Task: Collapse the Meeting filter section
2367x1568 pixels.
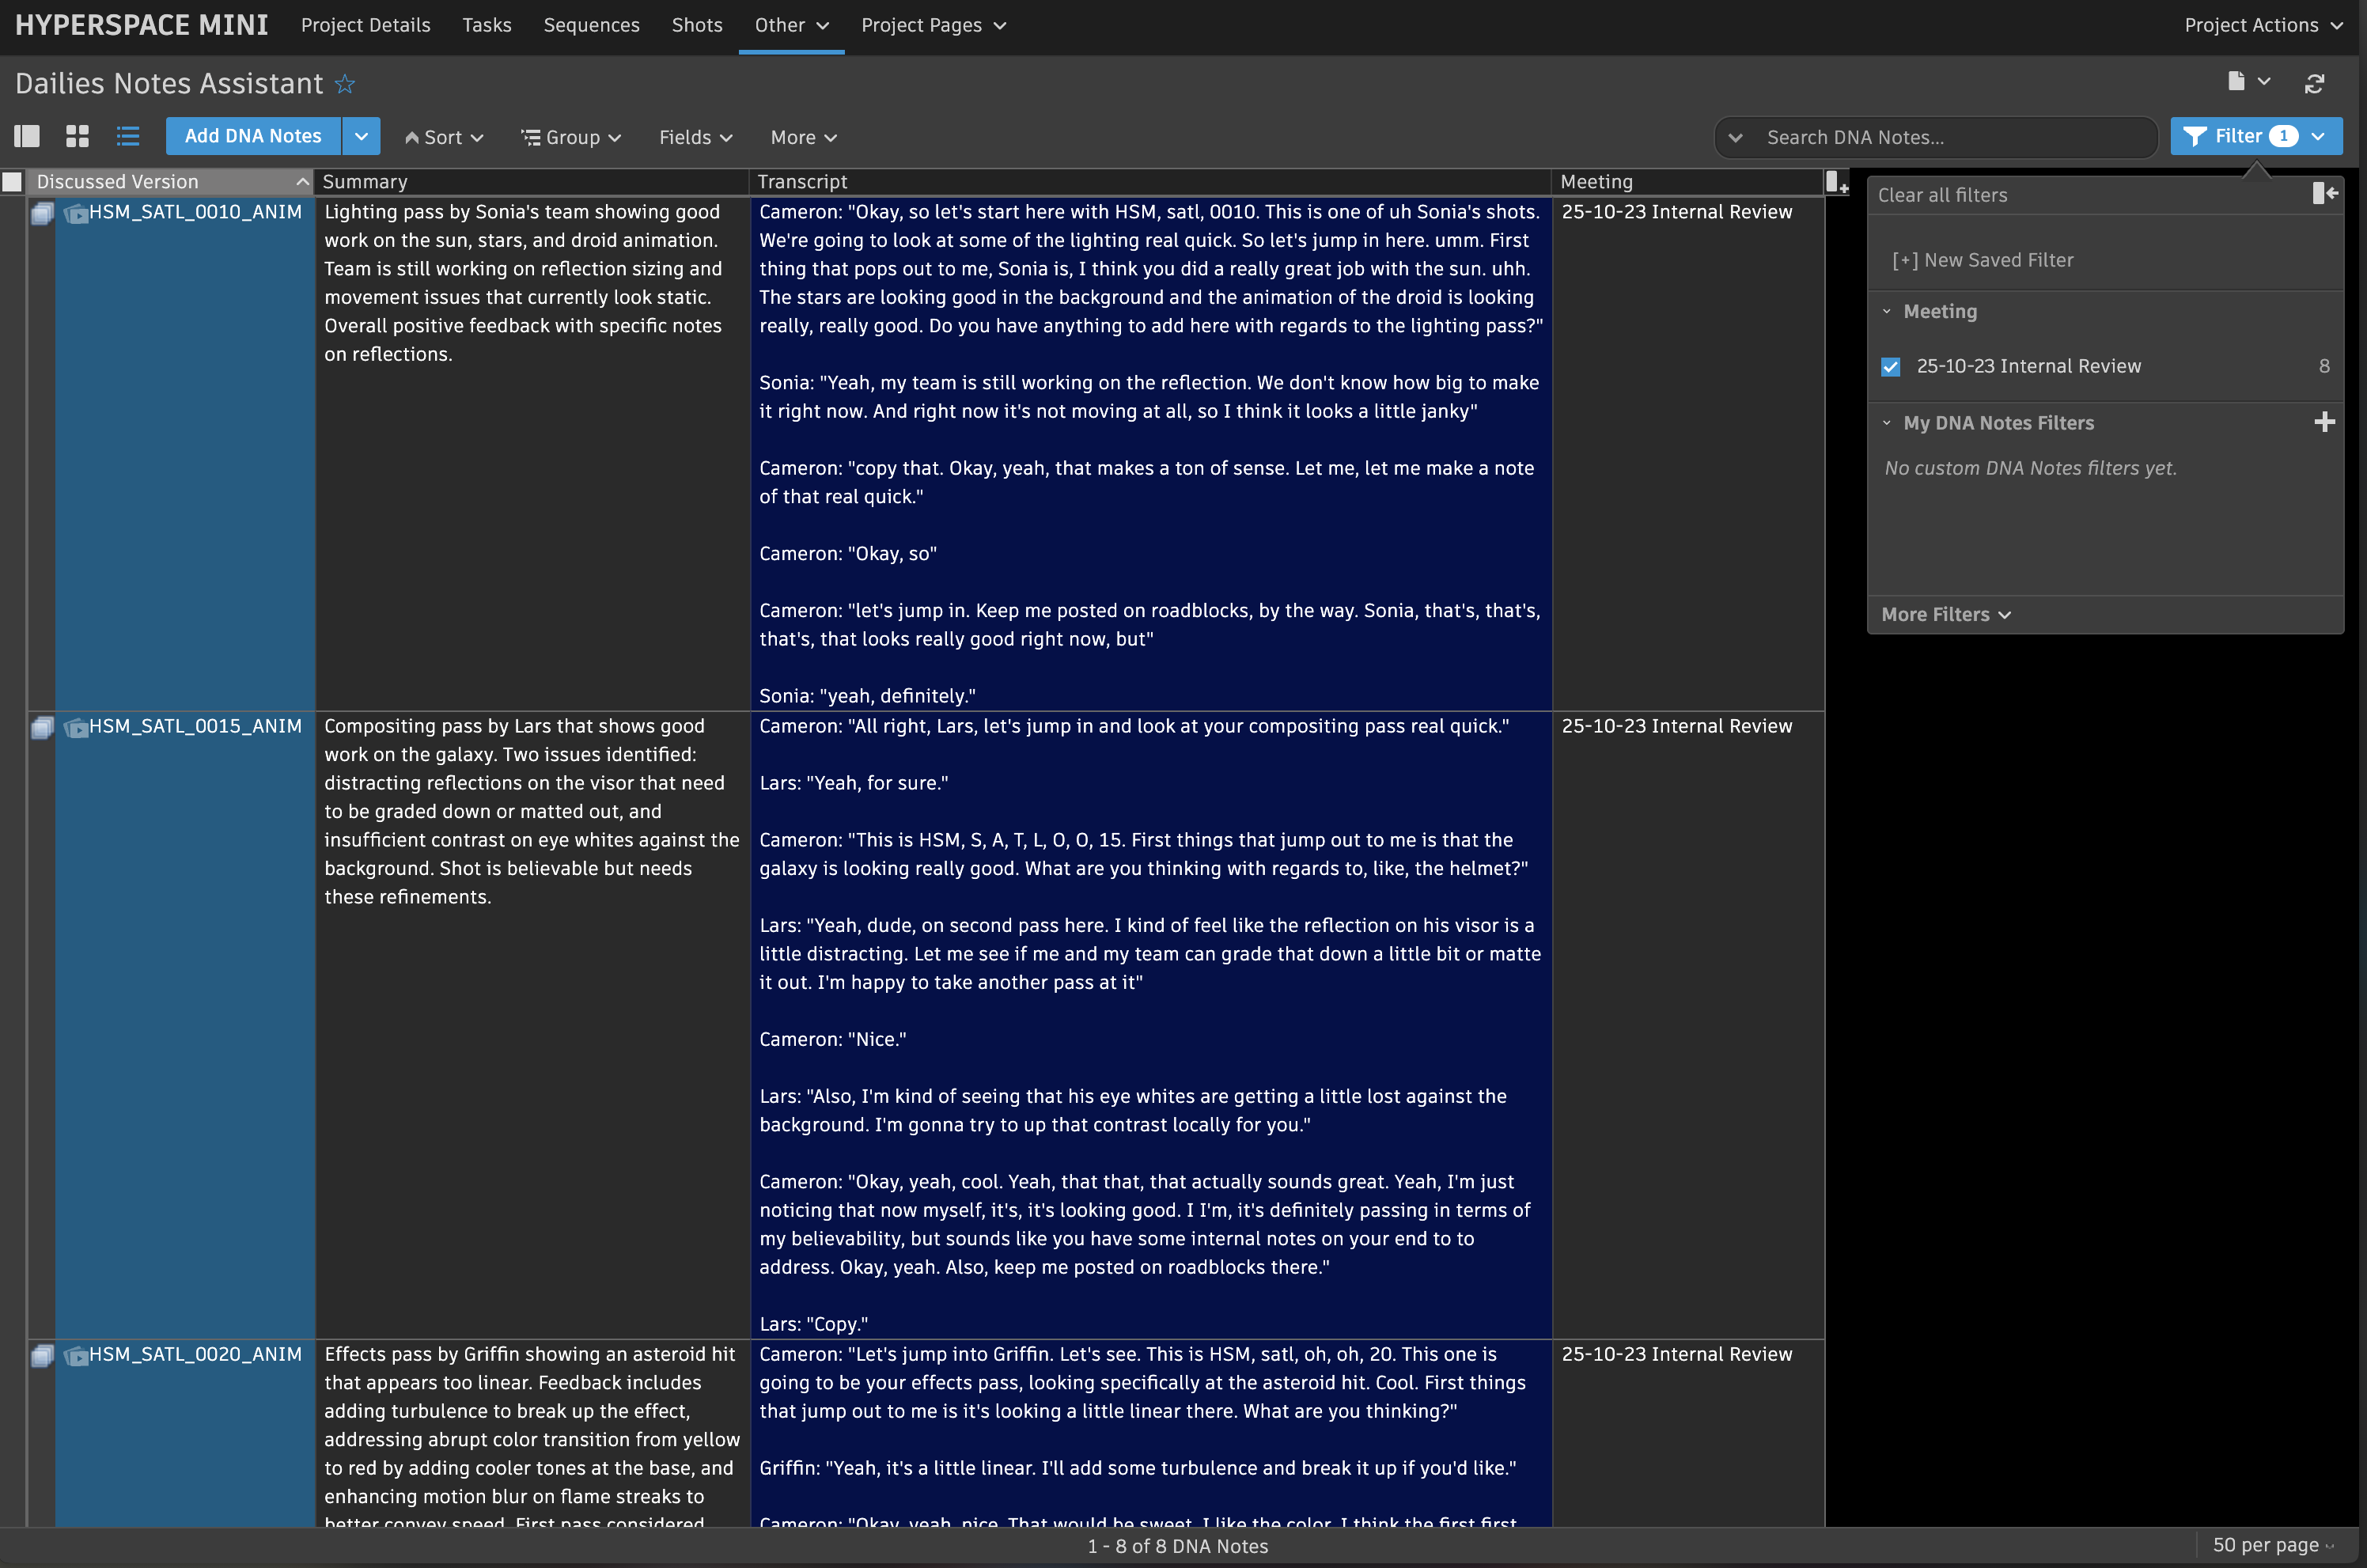Action: [x=1887, y=312]
